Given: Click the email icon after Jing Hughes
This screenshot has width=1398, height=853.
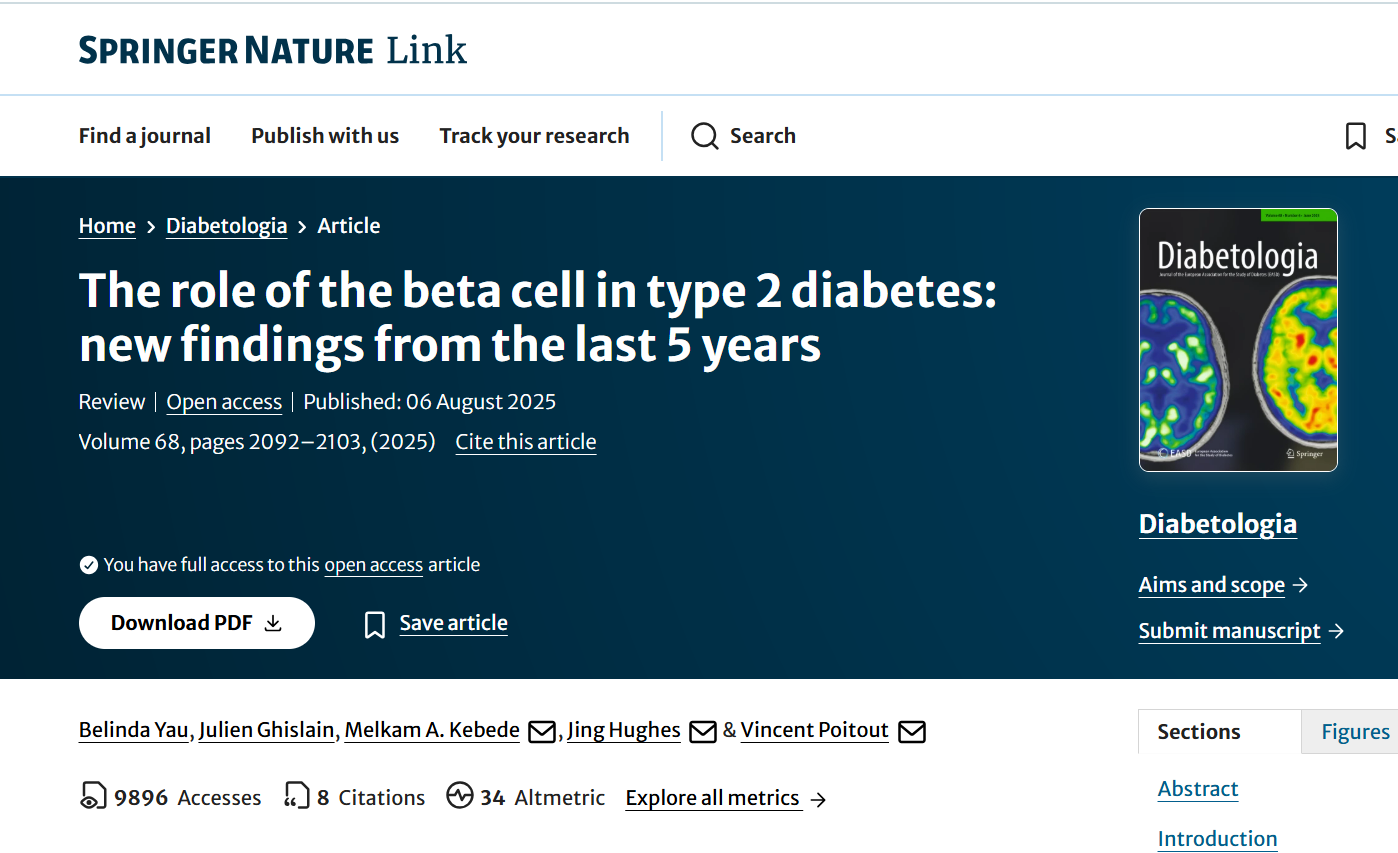Looking at the screenshot, I should click(703, 732).
